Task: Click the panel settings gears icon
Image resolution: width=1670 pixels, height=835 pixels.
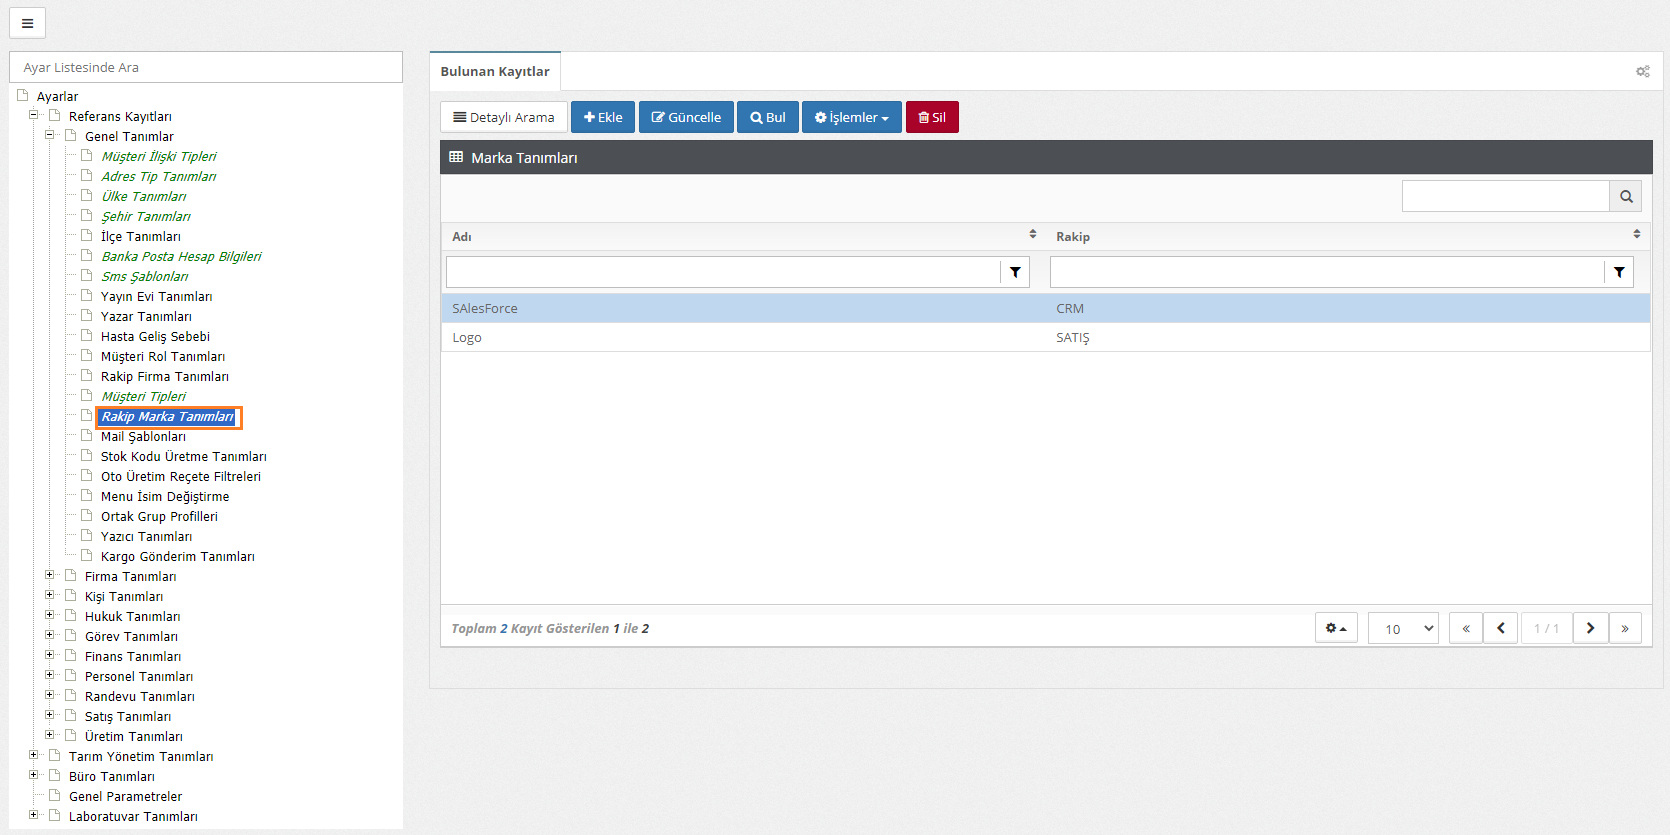Action: click(x=1642, y=71)
